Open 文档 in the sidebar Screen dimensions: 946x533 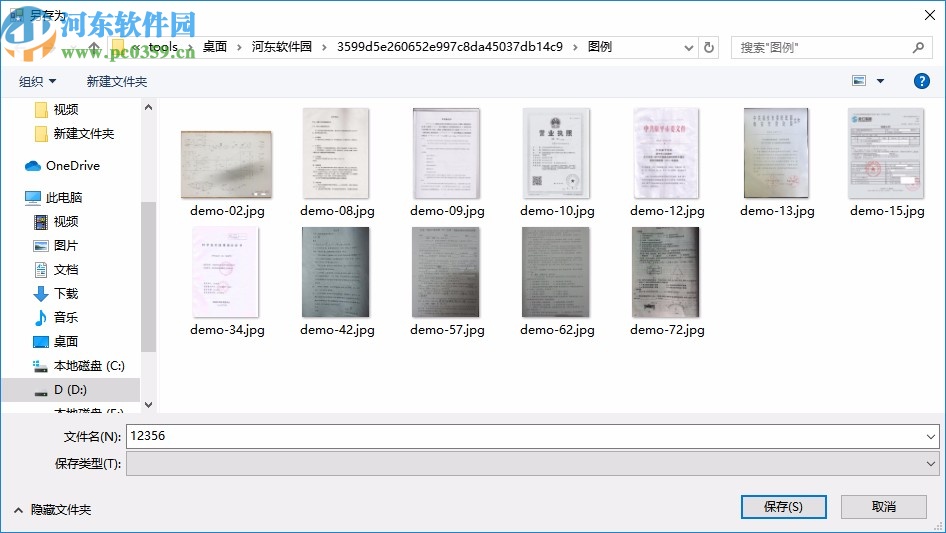pos(56,270)
